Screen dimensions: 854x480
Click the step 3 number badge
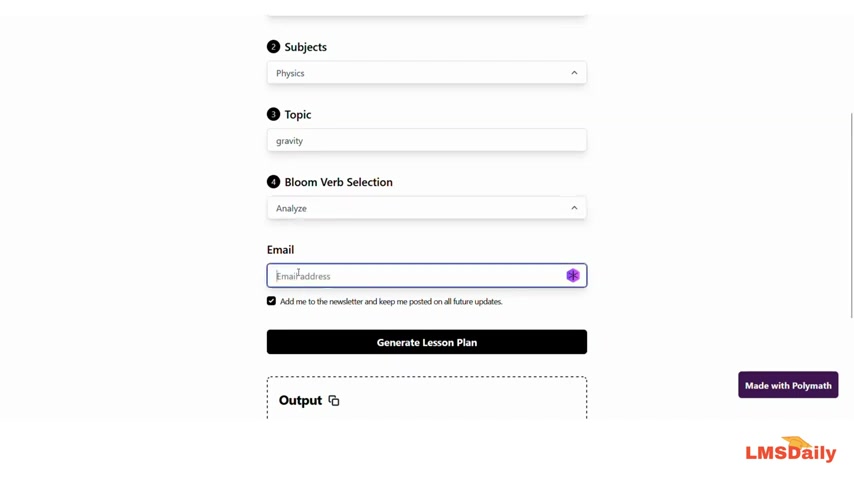click(x=273, y=114)
